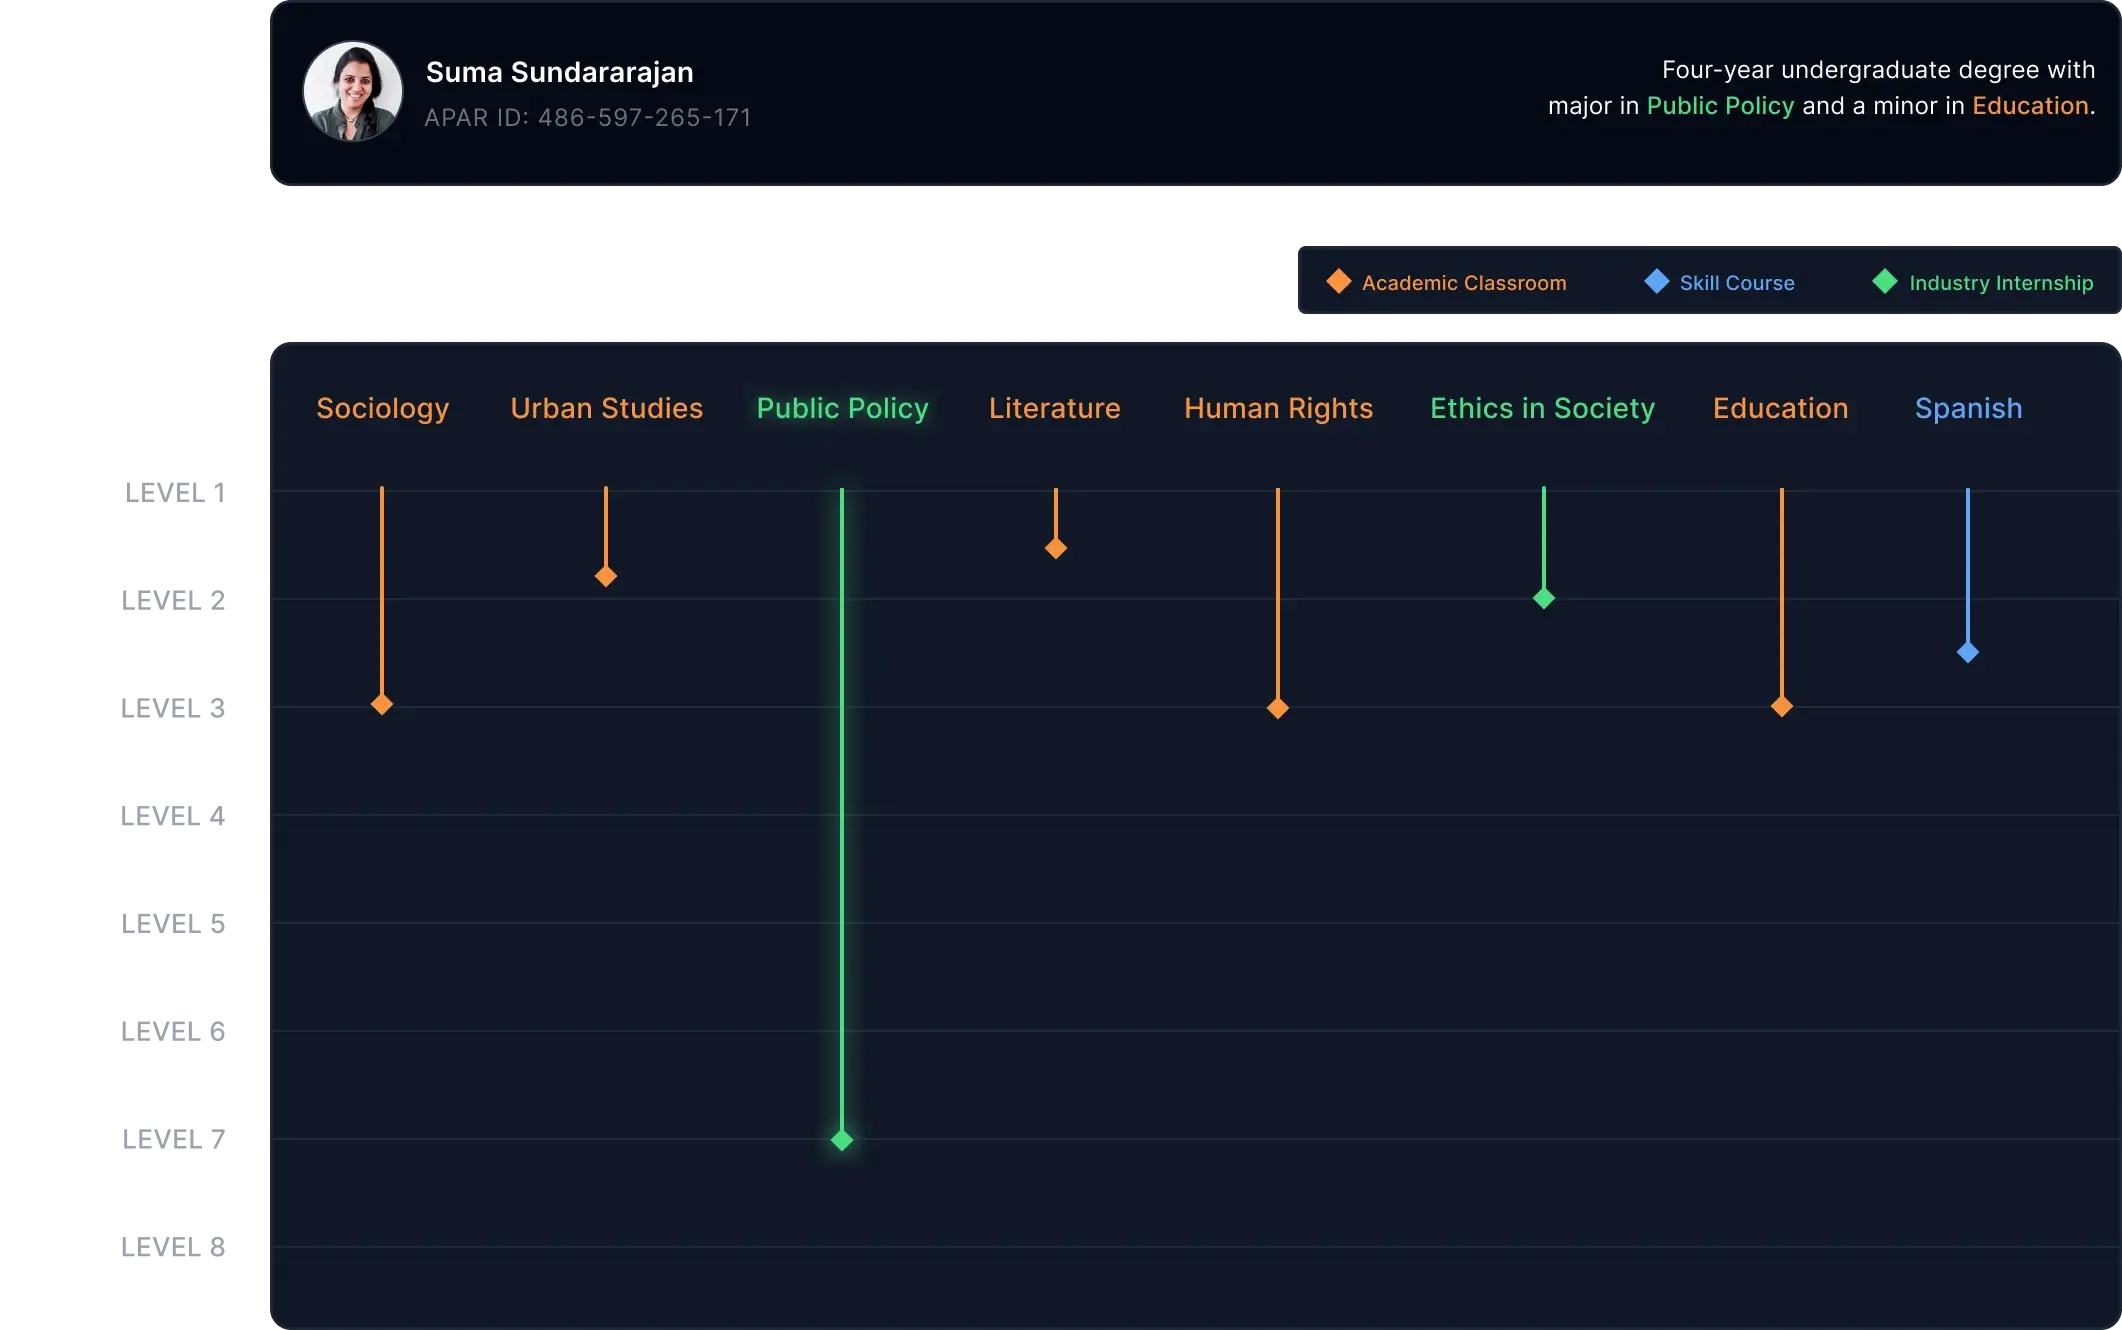
Task: Select the Sociology column heading
Action: click(x=383, y=408)
